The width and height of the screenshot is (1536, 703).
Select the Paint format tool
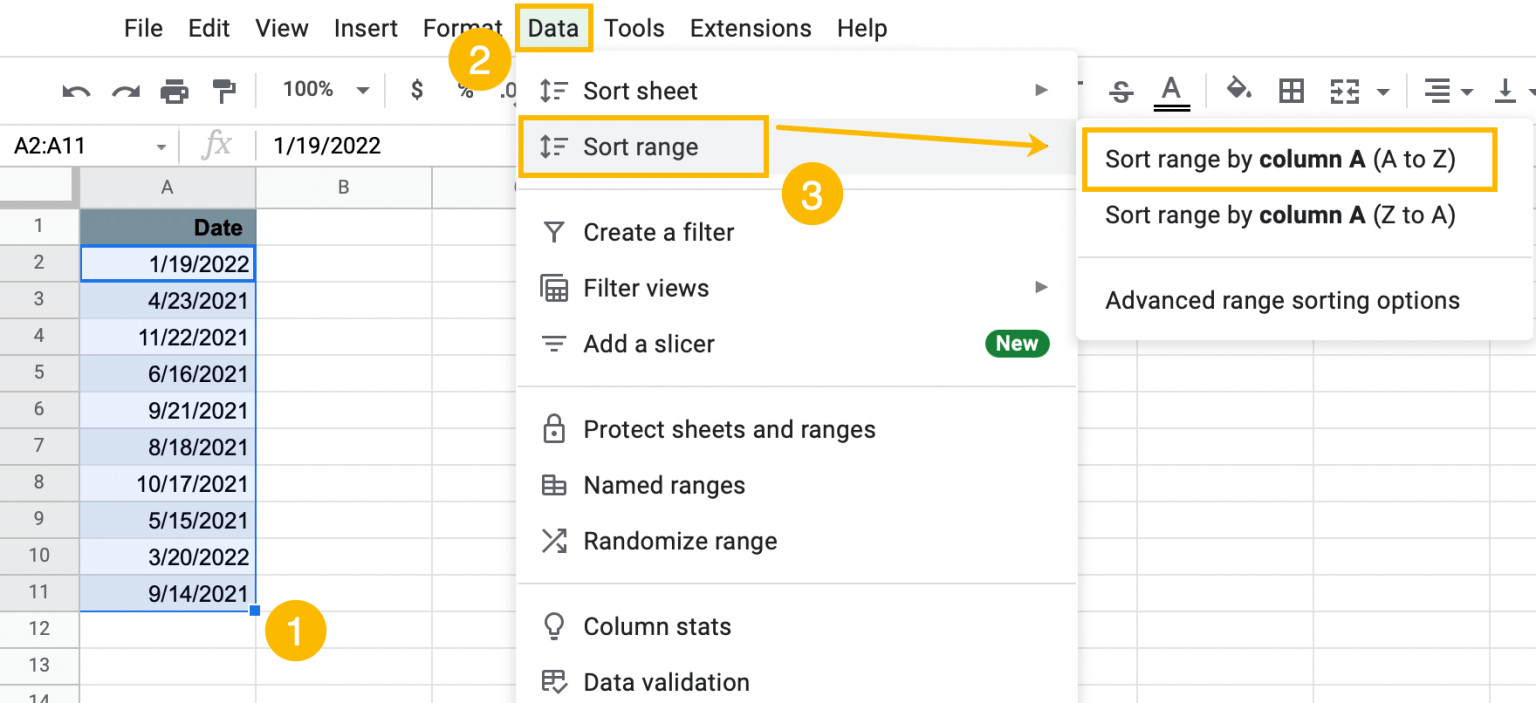[x=225, y=89]
